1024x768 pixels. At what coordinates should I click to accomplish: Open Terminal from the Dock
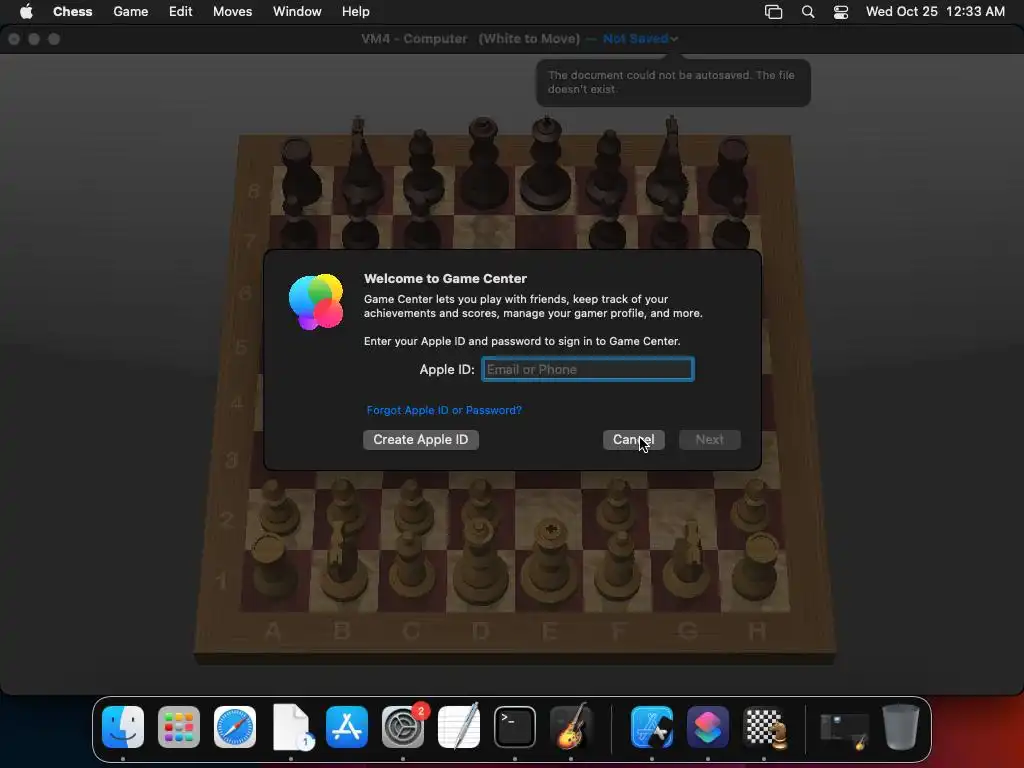515,727
